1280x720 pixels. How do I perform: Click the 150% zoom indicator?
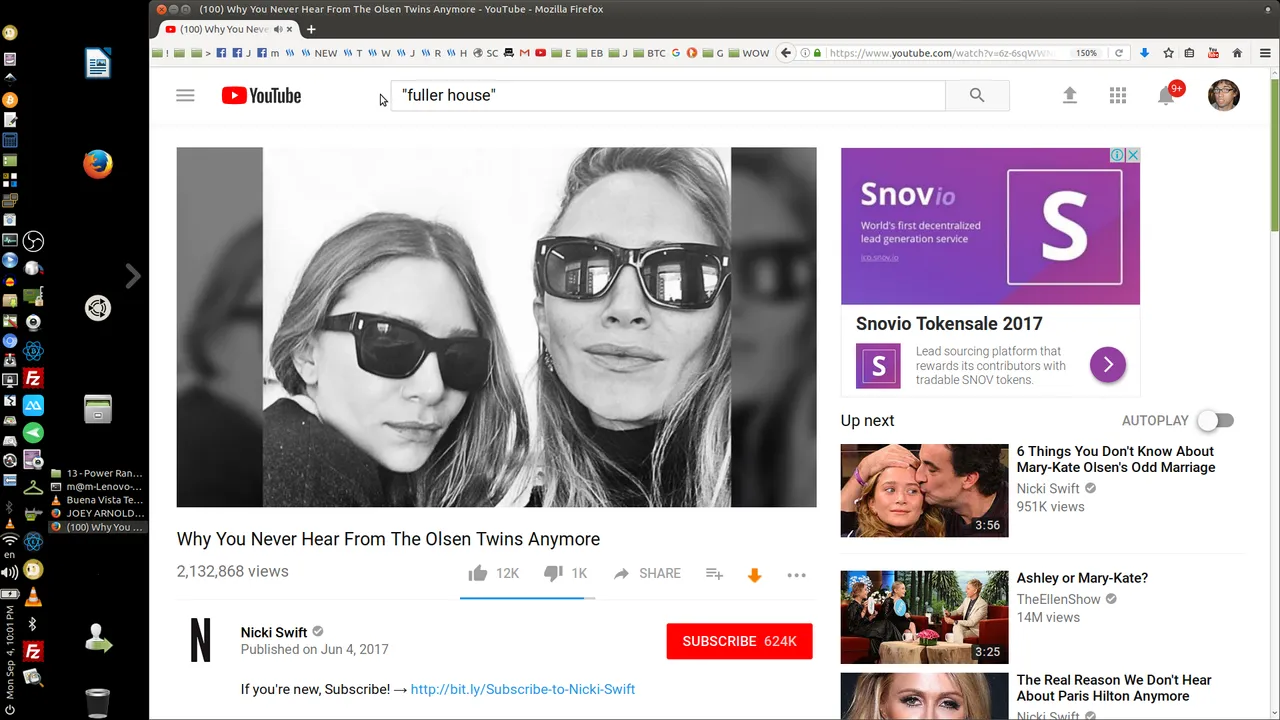click(1087, 53)
